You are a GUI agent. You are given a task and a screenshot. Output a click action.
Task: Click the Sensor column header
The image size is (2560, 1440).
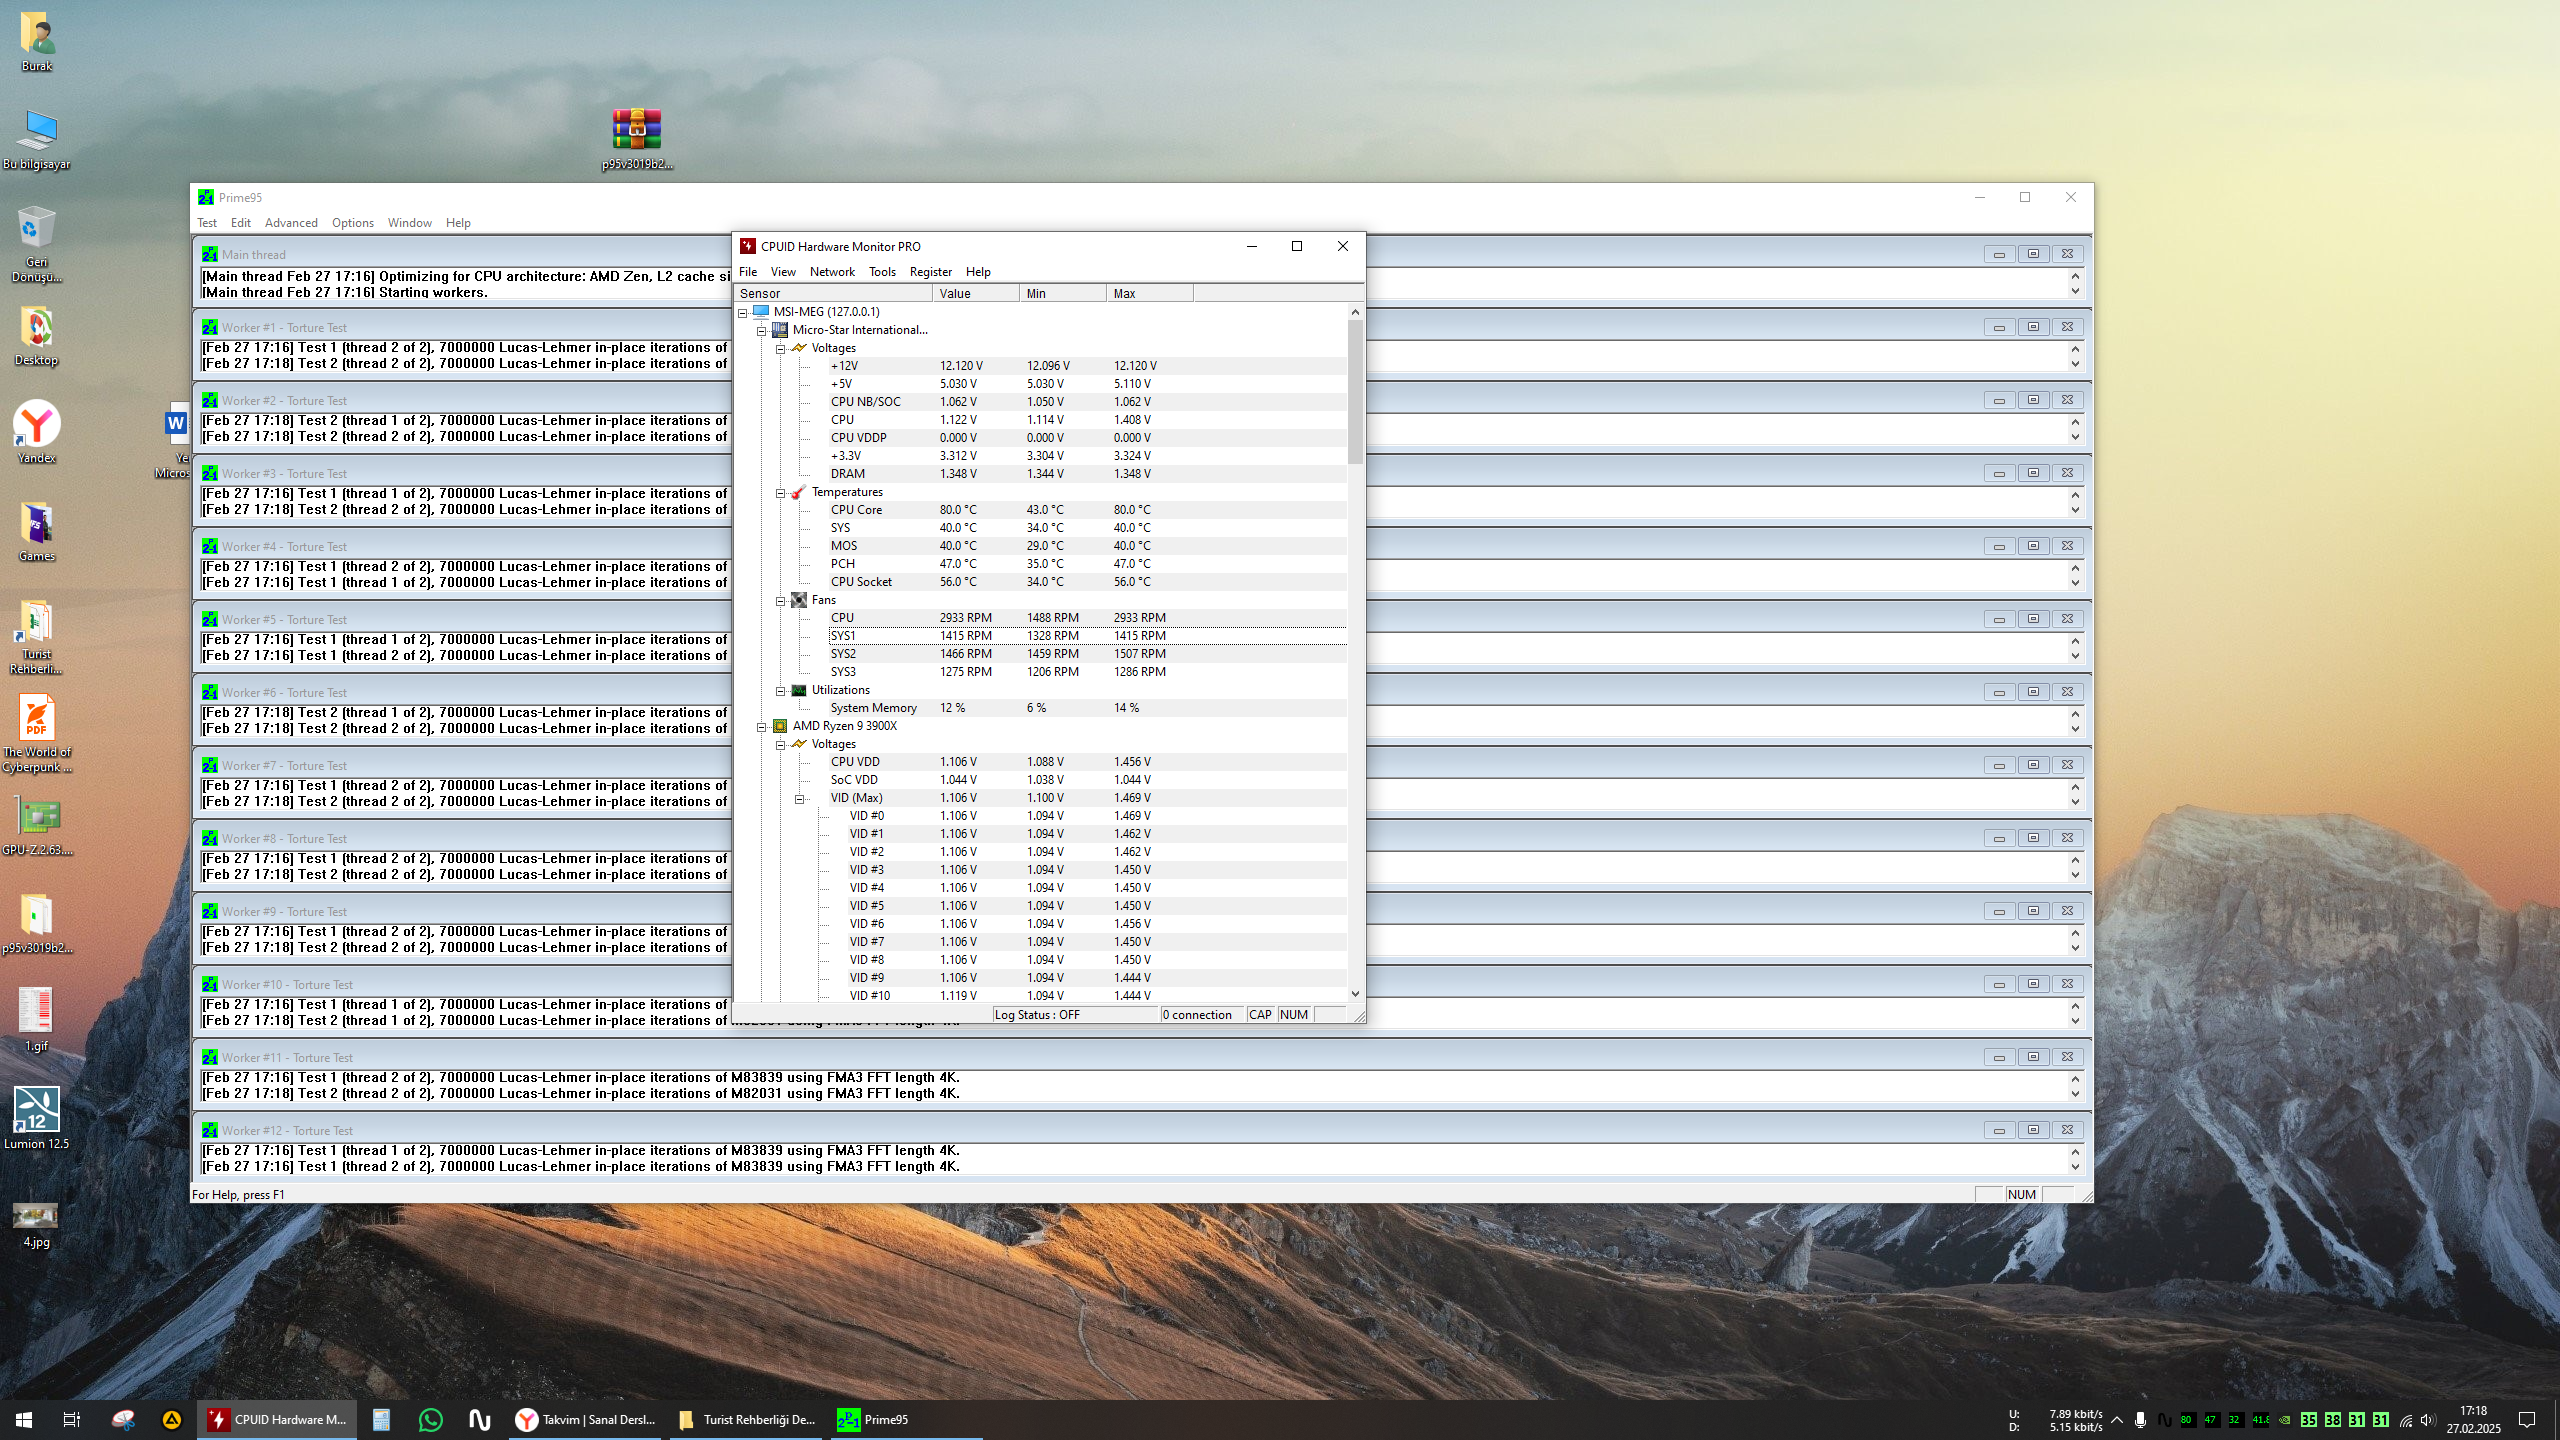(833, 293)
